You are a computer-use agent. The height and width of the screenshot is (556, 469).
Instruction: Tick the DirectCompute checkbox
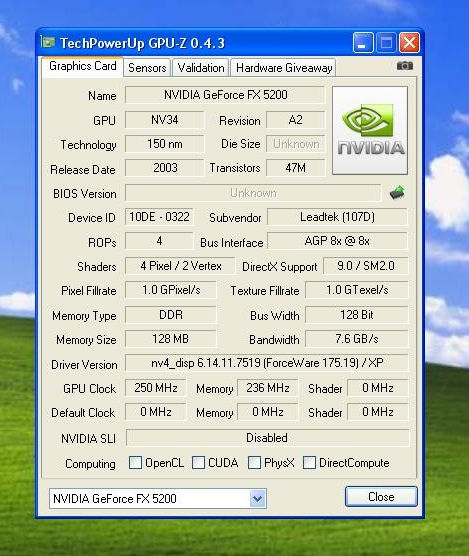click(x=309, y=462)
